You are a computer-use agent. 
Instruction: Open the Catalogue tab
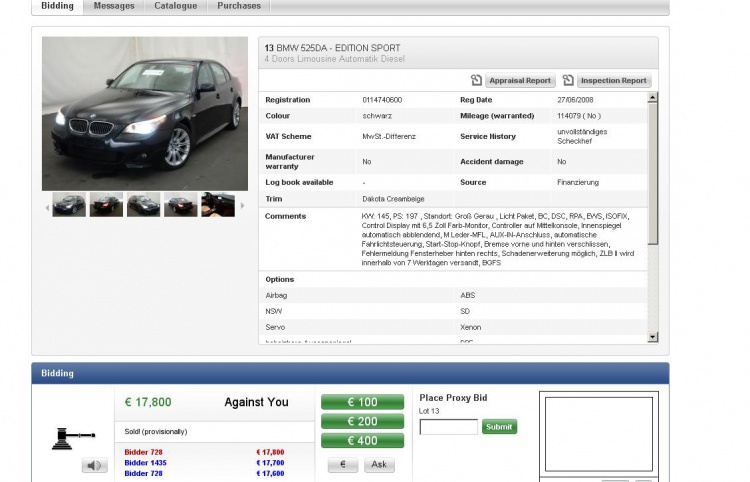pos(176,6)
